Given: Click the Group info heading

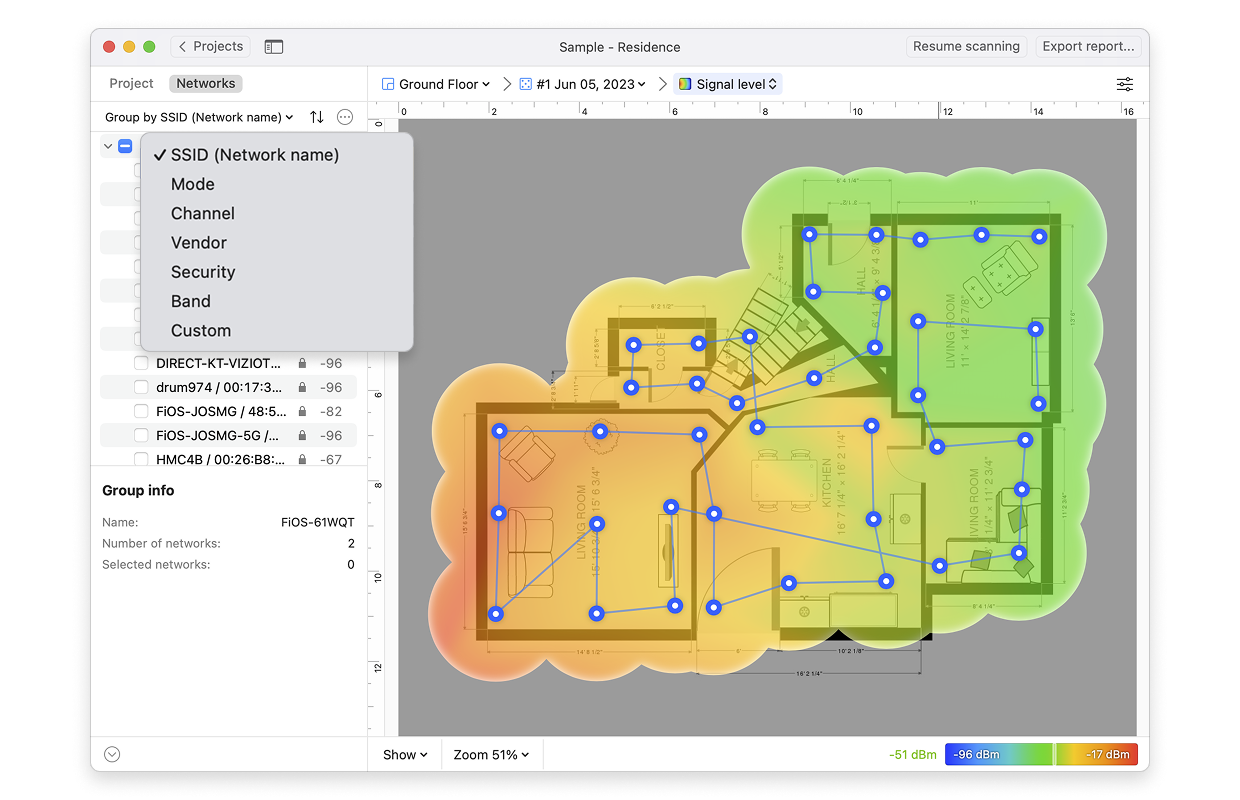Looking at the screenshot, I should (138, 491).
